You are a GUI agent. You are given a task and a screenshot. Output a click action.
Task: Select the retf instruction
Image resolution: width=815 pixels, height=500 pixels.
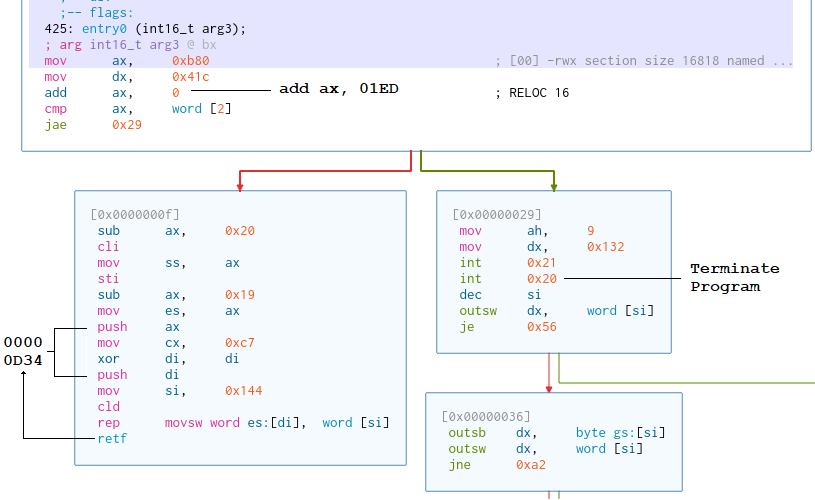111,439
